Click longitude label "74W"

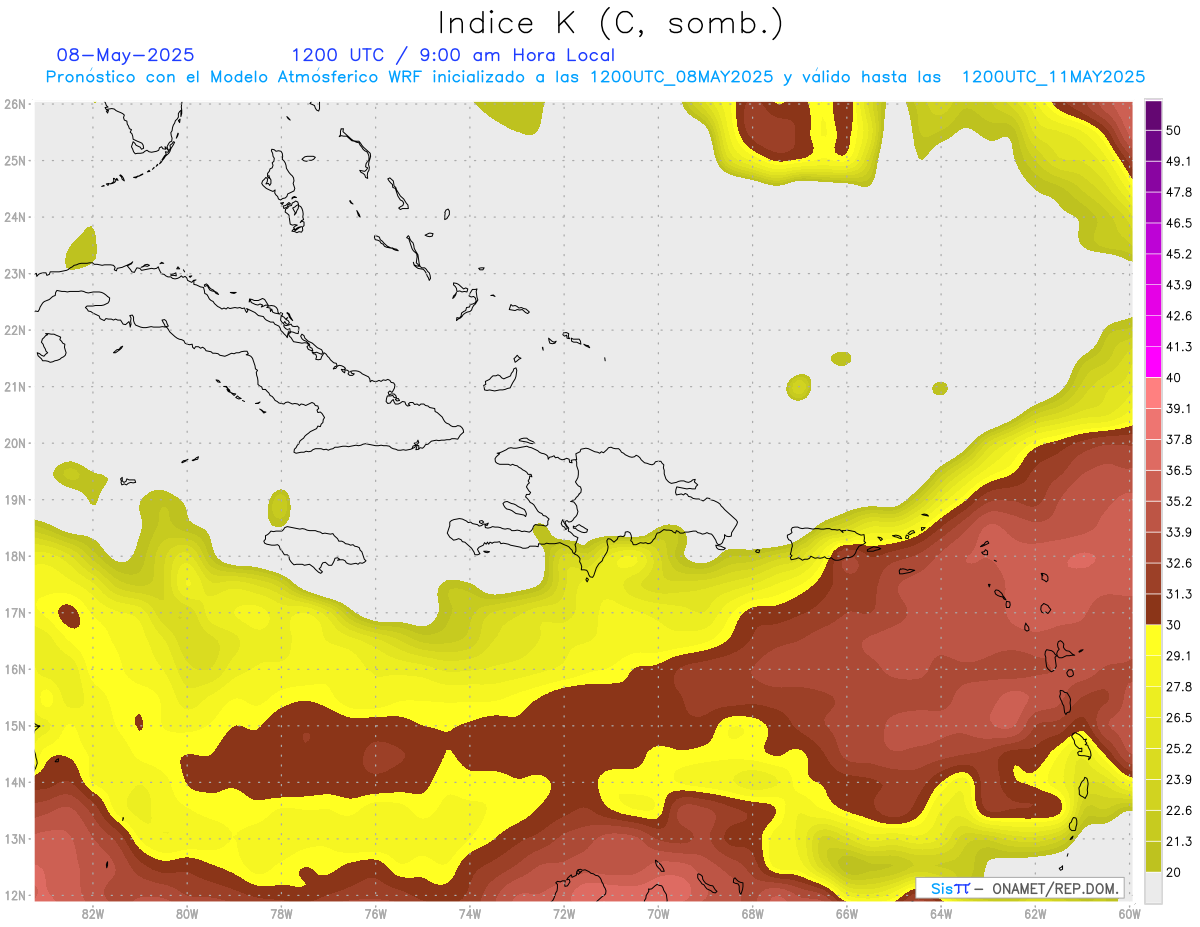tap(469, 913)
